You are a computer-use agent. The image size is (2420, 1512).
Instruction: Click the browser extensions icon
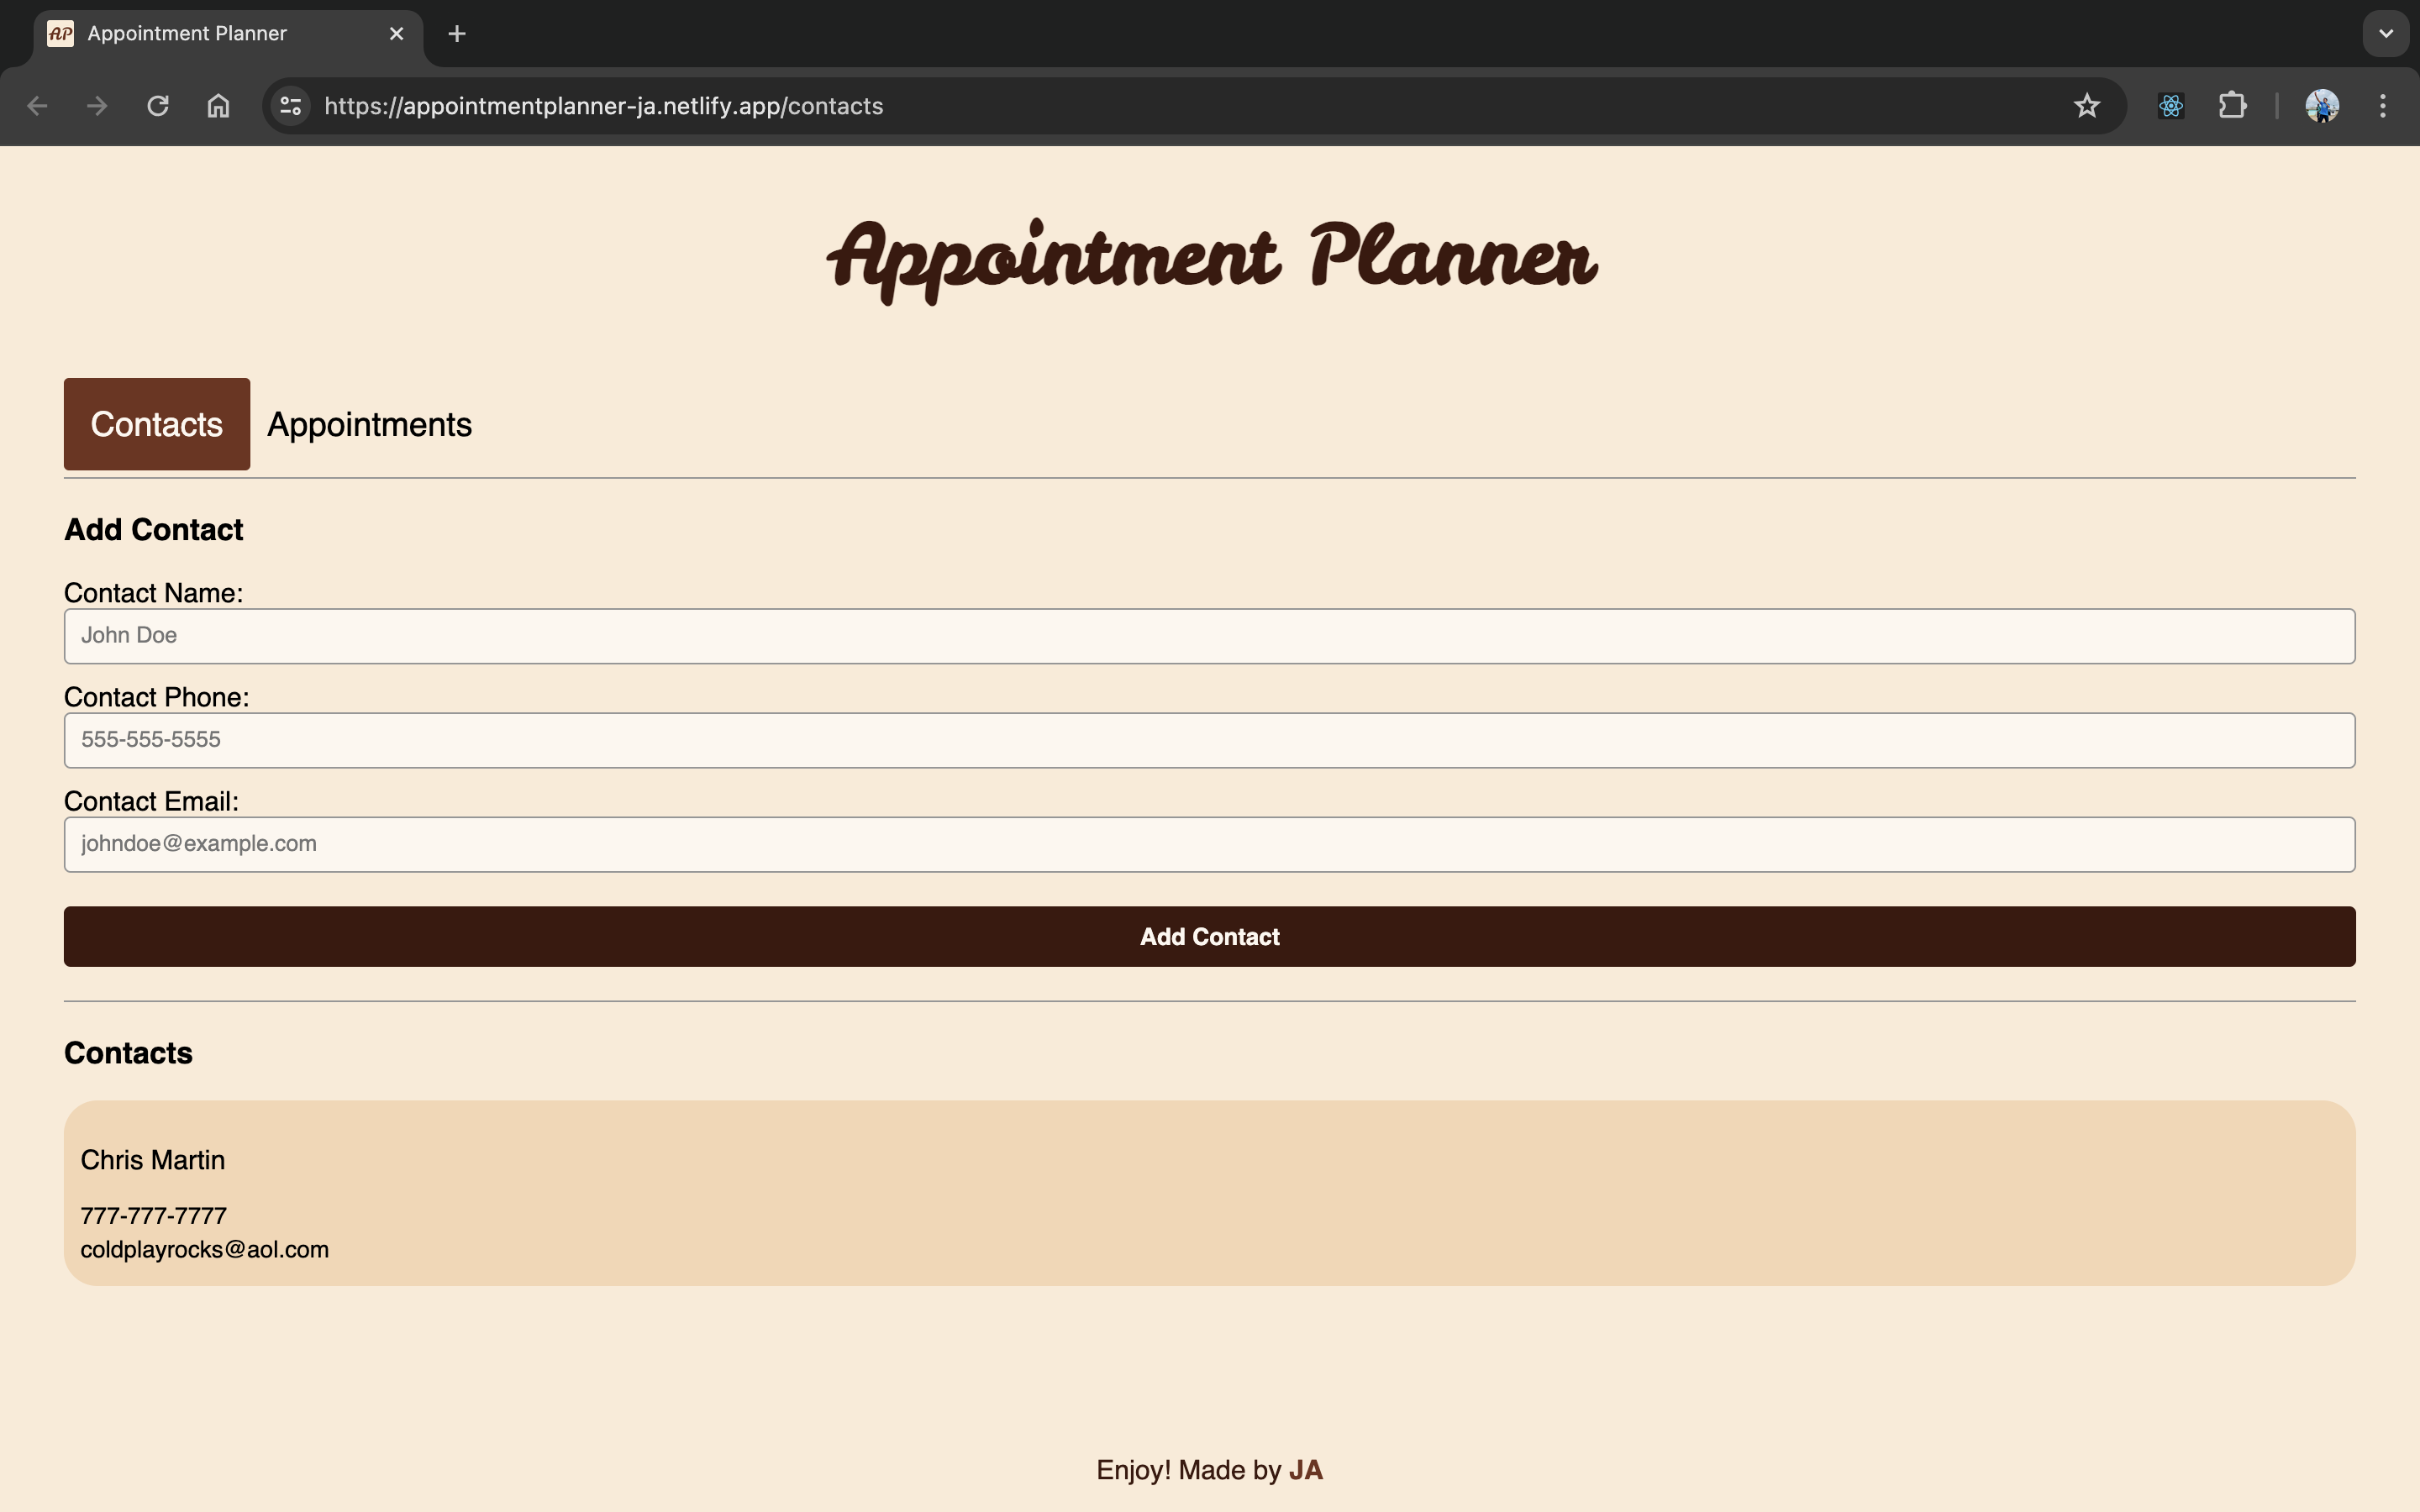pos(2232,106)
